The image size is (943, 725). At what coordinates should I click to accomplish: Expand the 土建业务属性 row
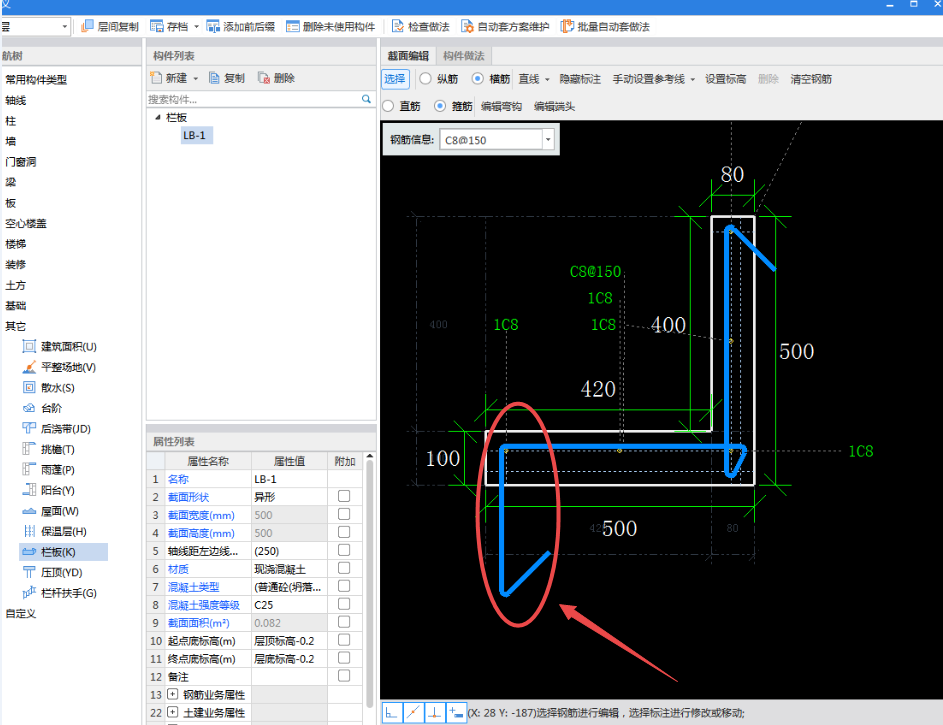172,712
